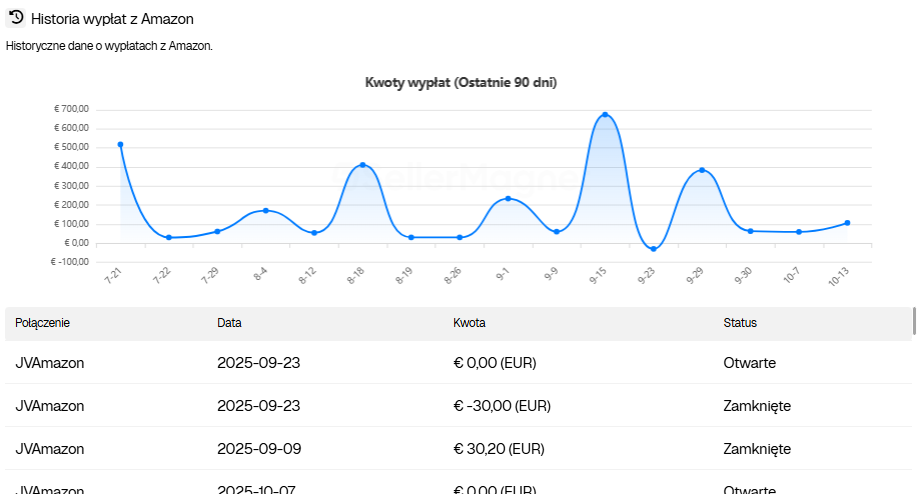The width and height of the screenshot is (922, 500).
Task: Click the 8-4 data point on the chart
Action: (265, 211)
